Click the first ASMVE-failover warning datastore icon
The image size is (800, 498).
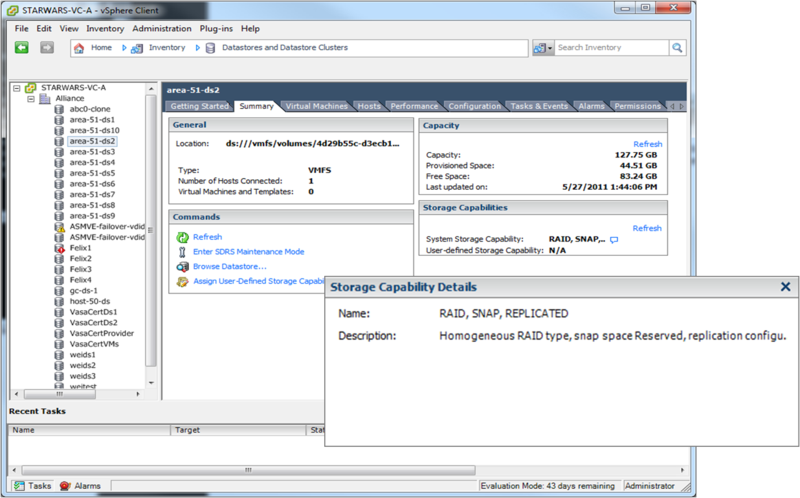(59, 227)
